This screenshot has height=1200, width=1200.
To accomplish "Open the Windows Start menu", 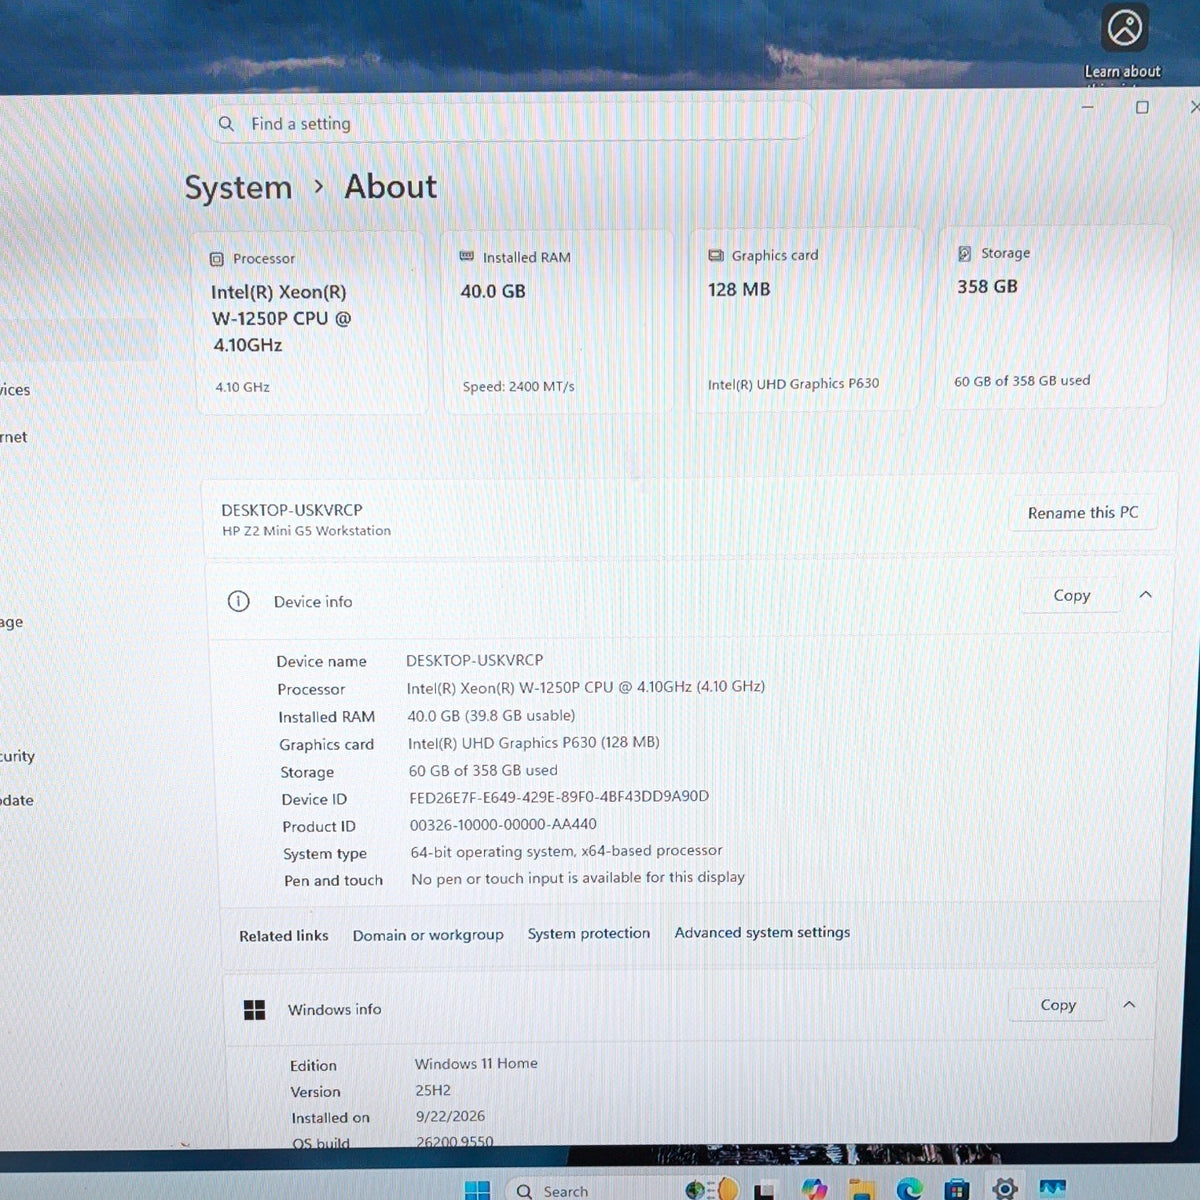I will (x=478, y=1190).
